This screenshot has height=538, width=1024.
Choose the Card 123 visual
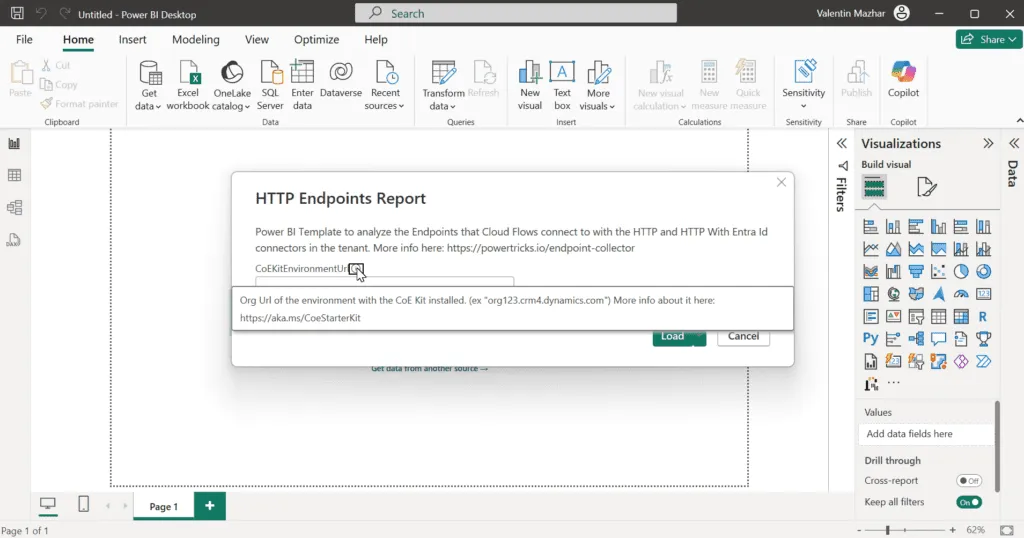point(983,294)
